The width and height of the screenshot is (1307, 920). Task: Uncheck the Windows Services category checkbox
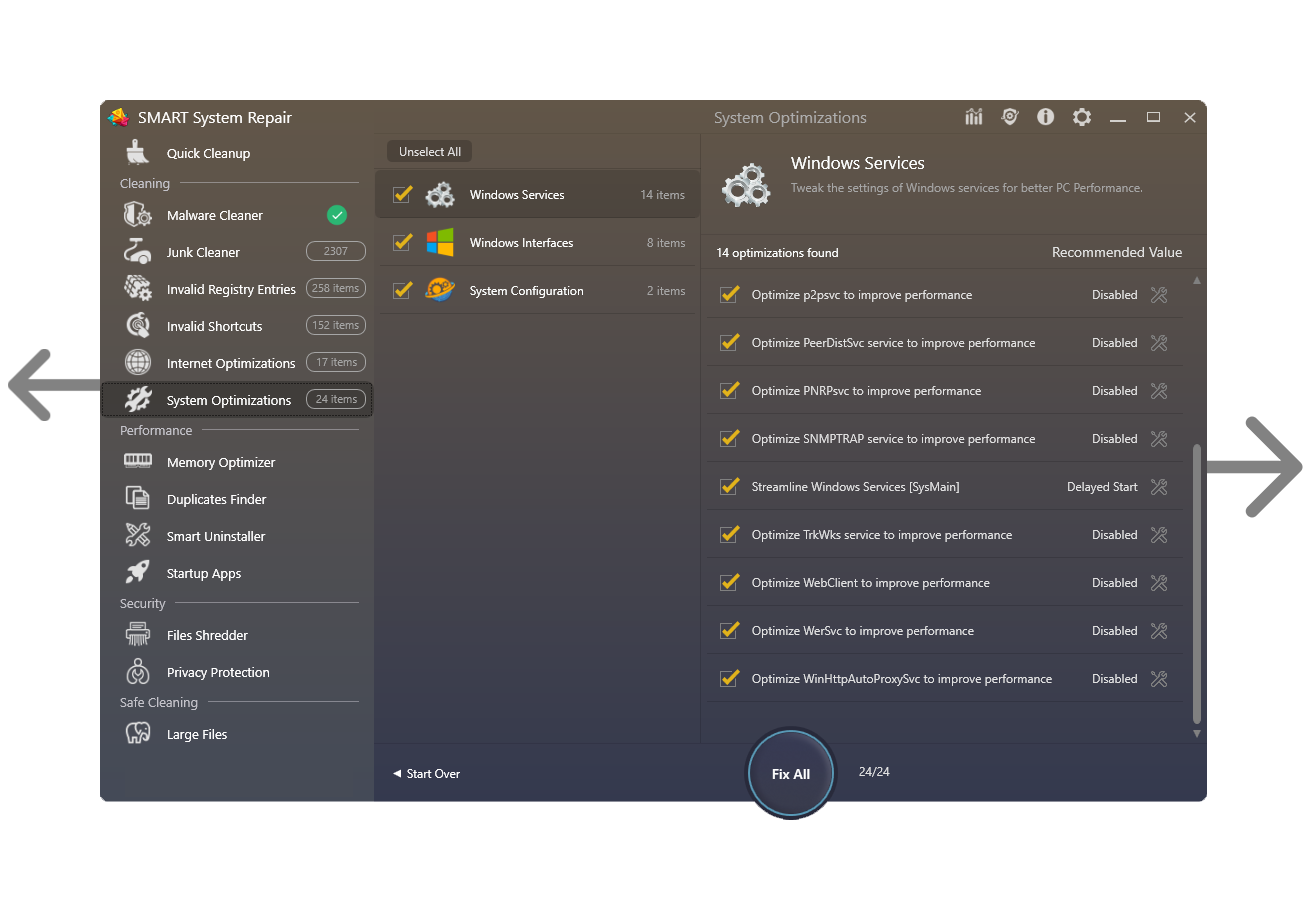[403, 194]
